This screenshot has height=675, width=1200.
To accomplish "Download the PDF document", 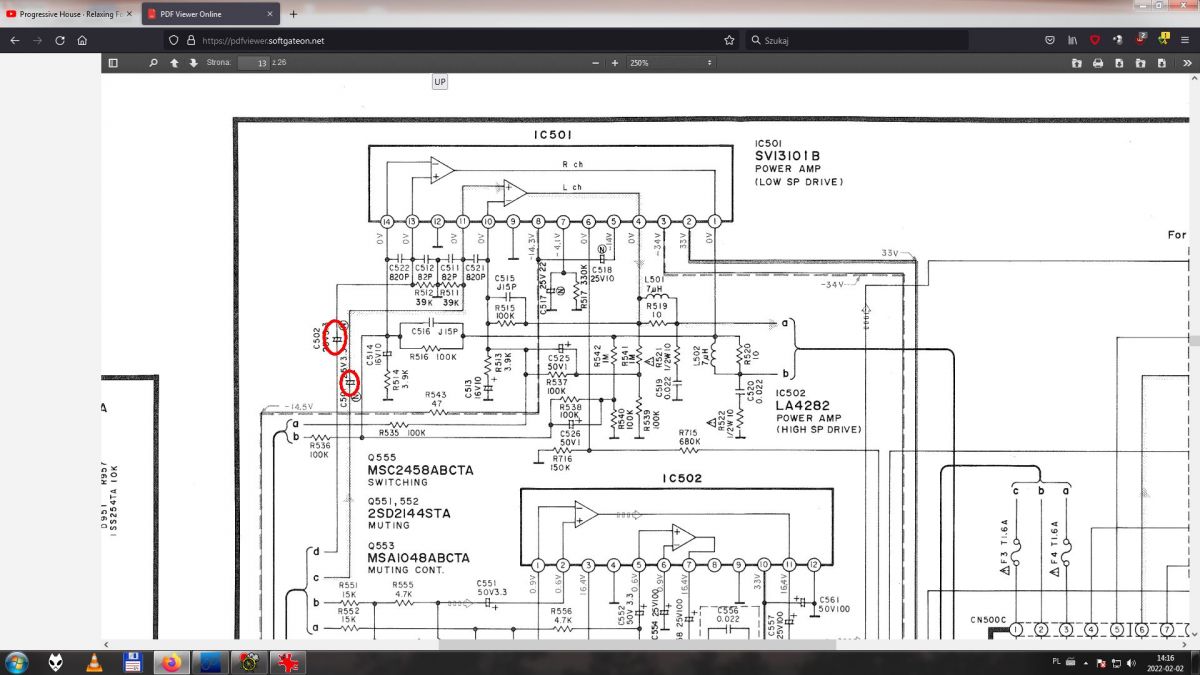I will coord(1120,62).
